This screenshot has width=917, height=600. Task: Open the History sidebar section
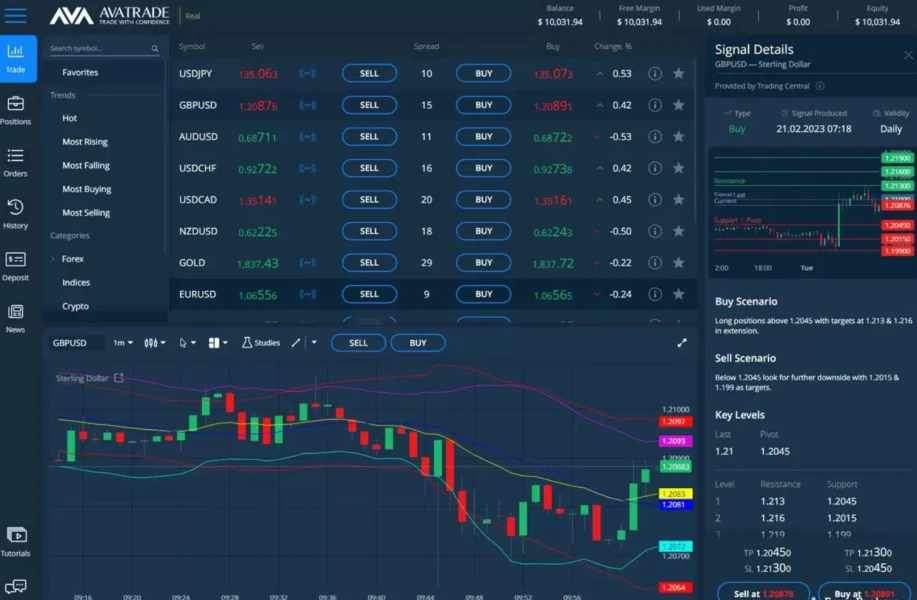click(15, 214)
